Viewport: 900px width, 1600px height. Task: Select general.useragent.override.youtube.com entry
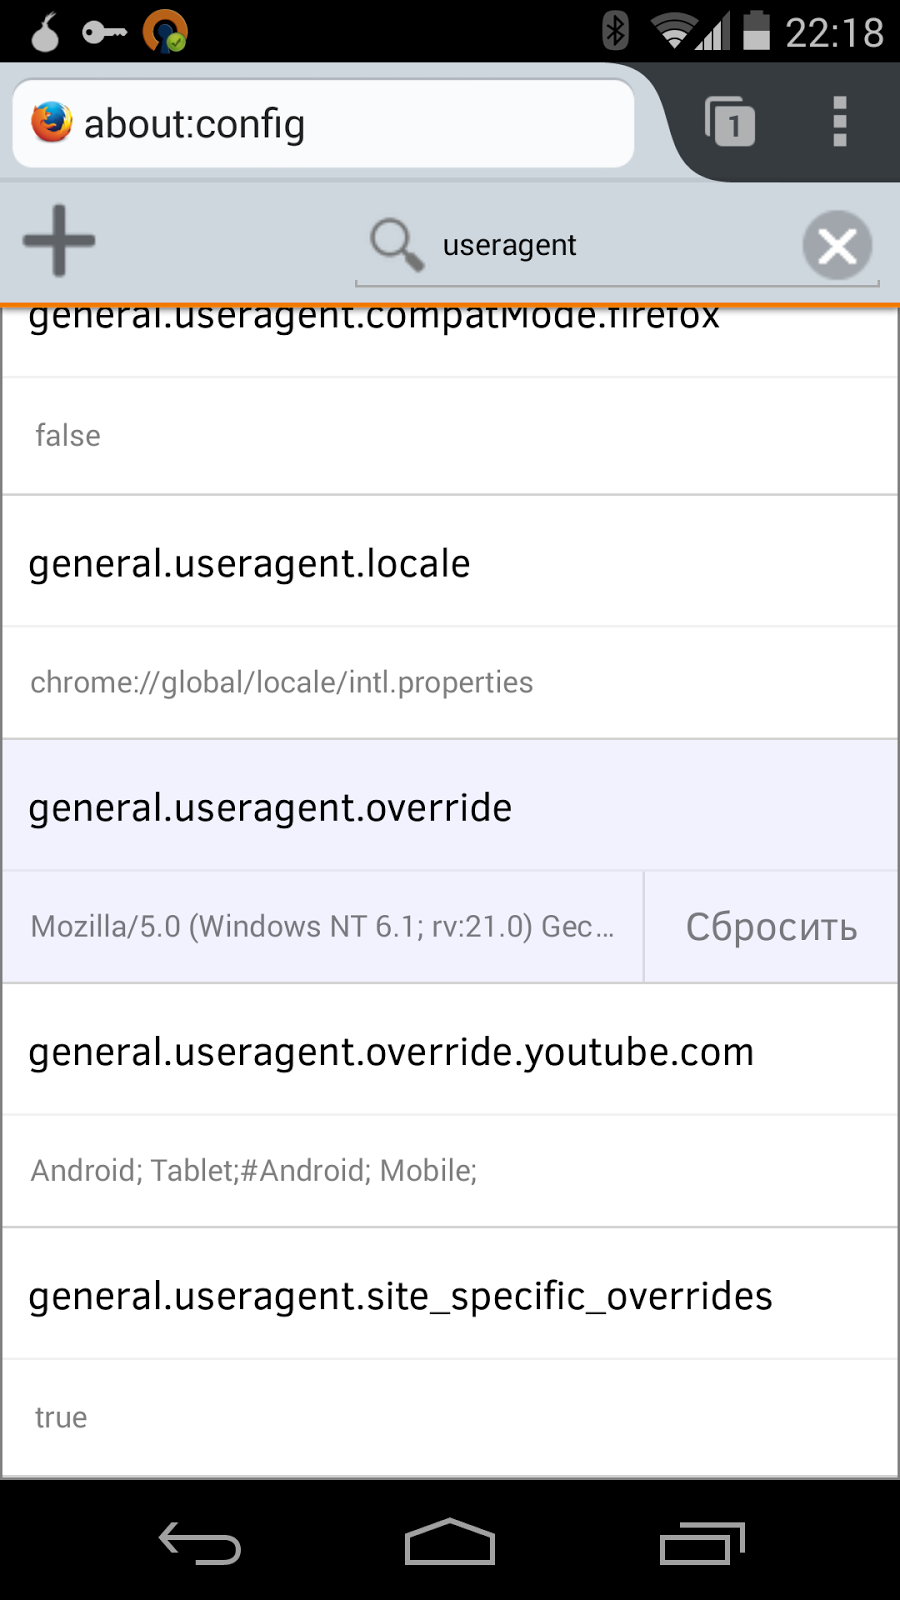click(x=450, y=1051)
